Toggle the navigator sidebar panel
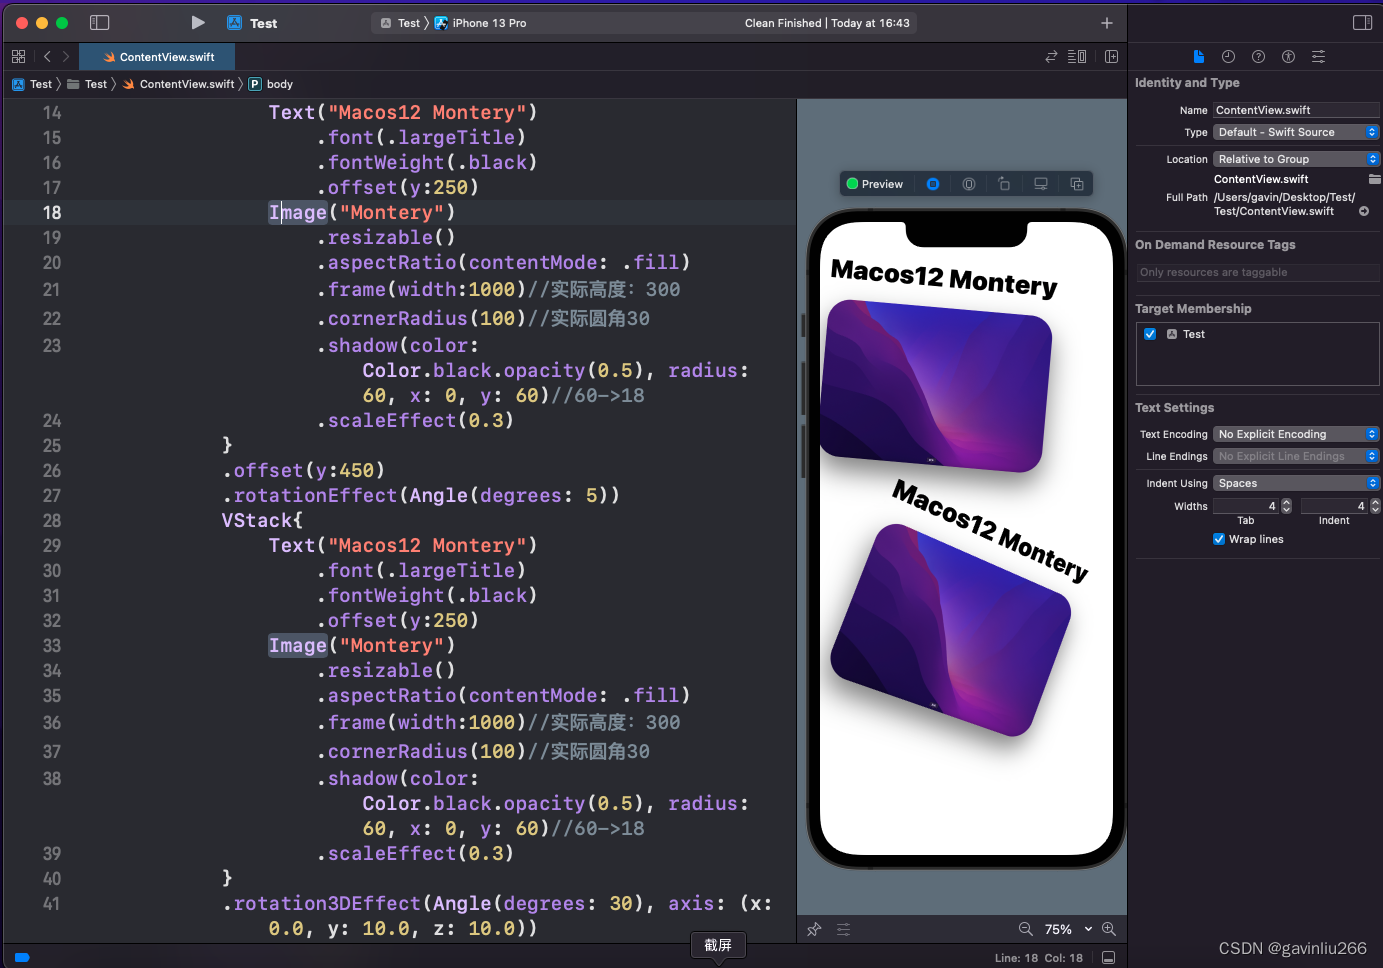This screenshot has height=968, width=1383. [99, 22]
